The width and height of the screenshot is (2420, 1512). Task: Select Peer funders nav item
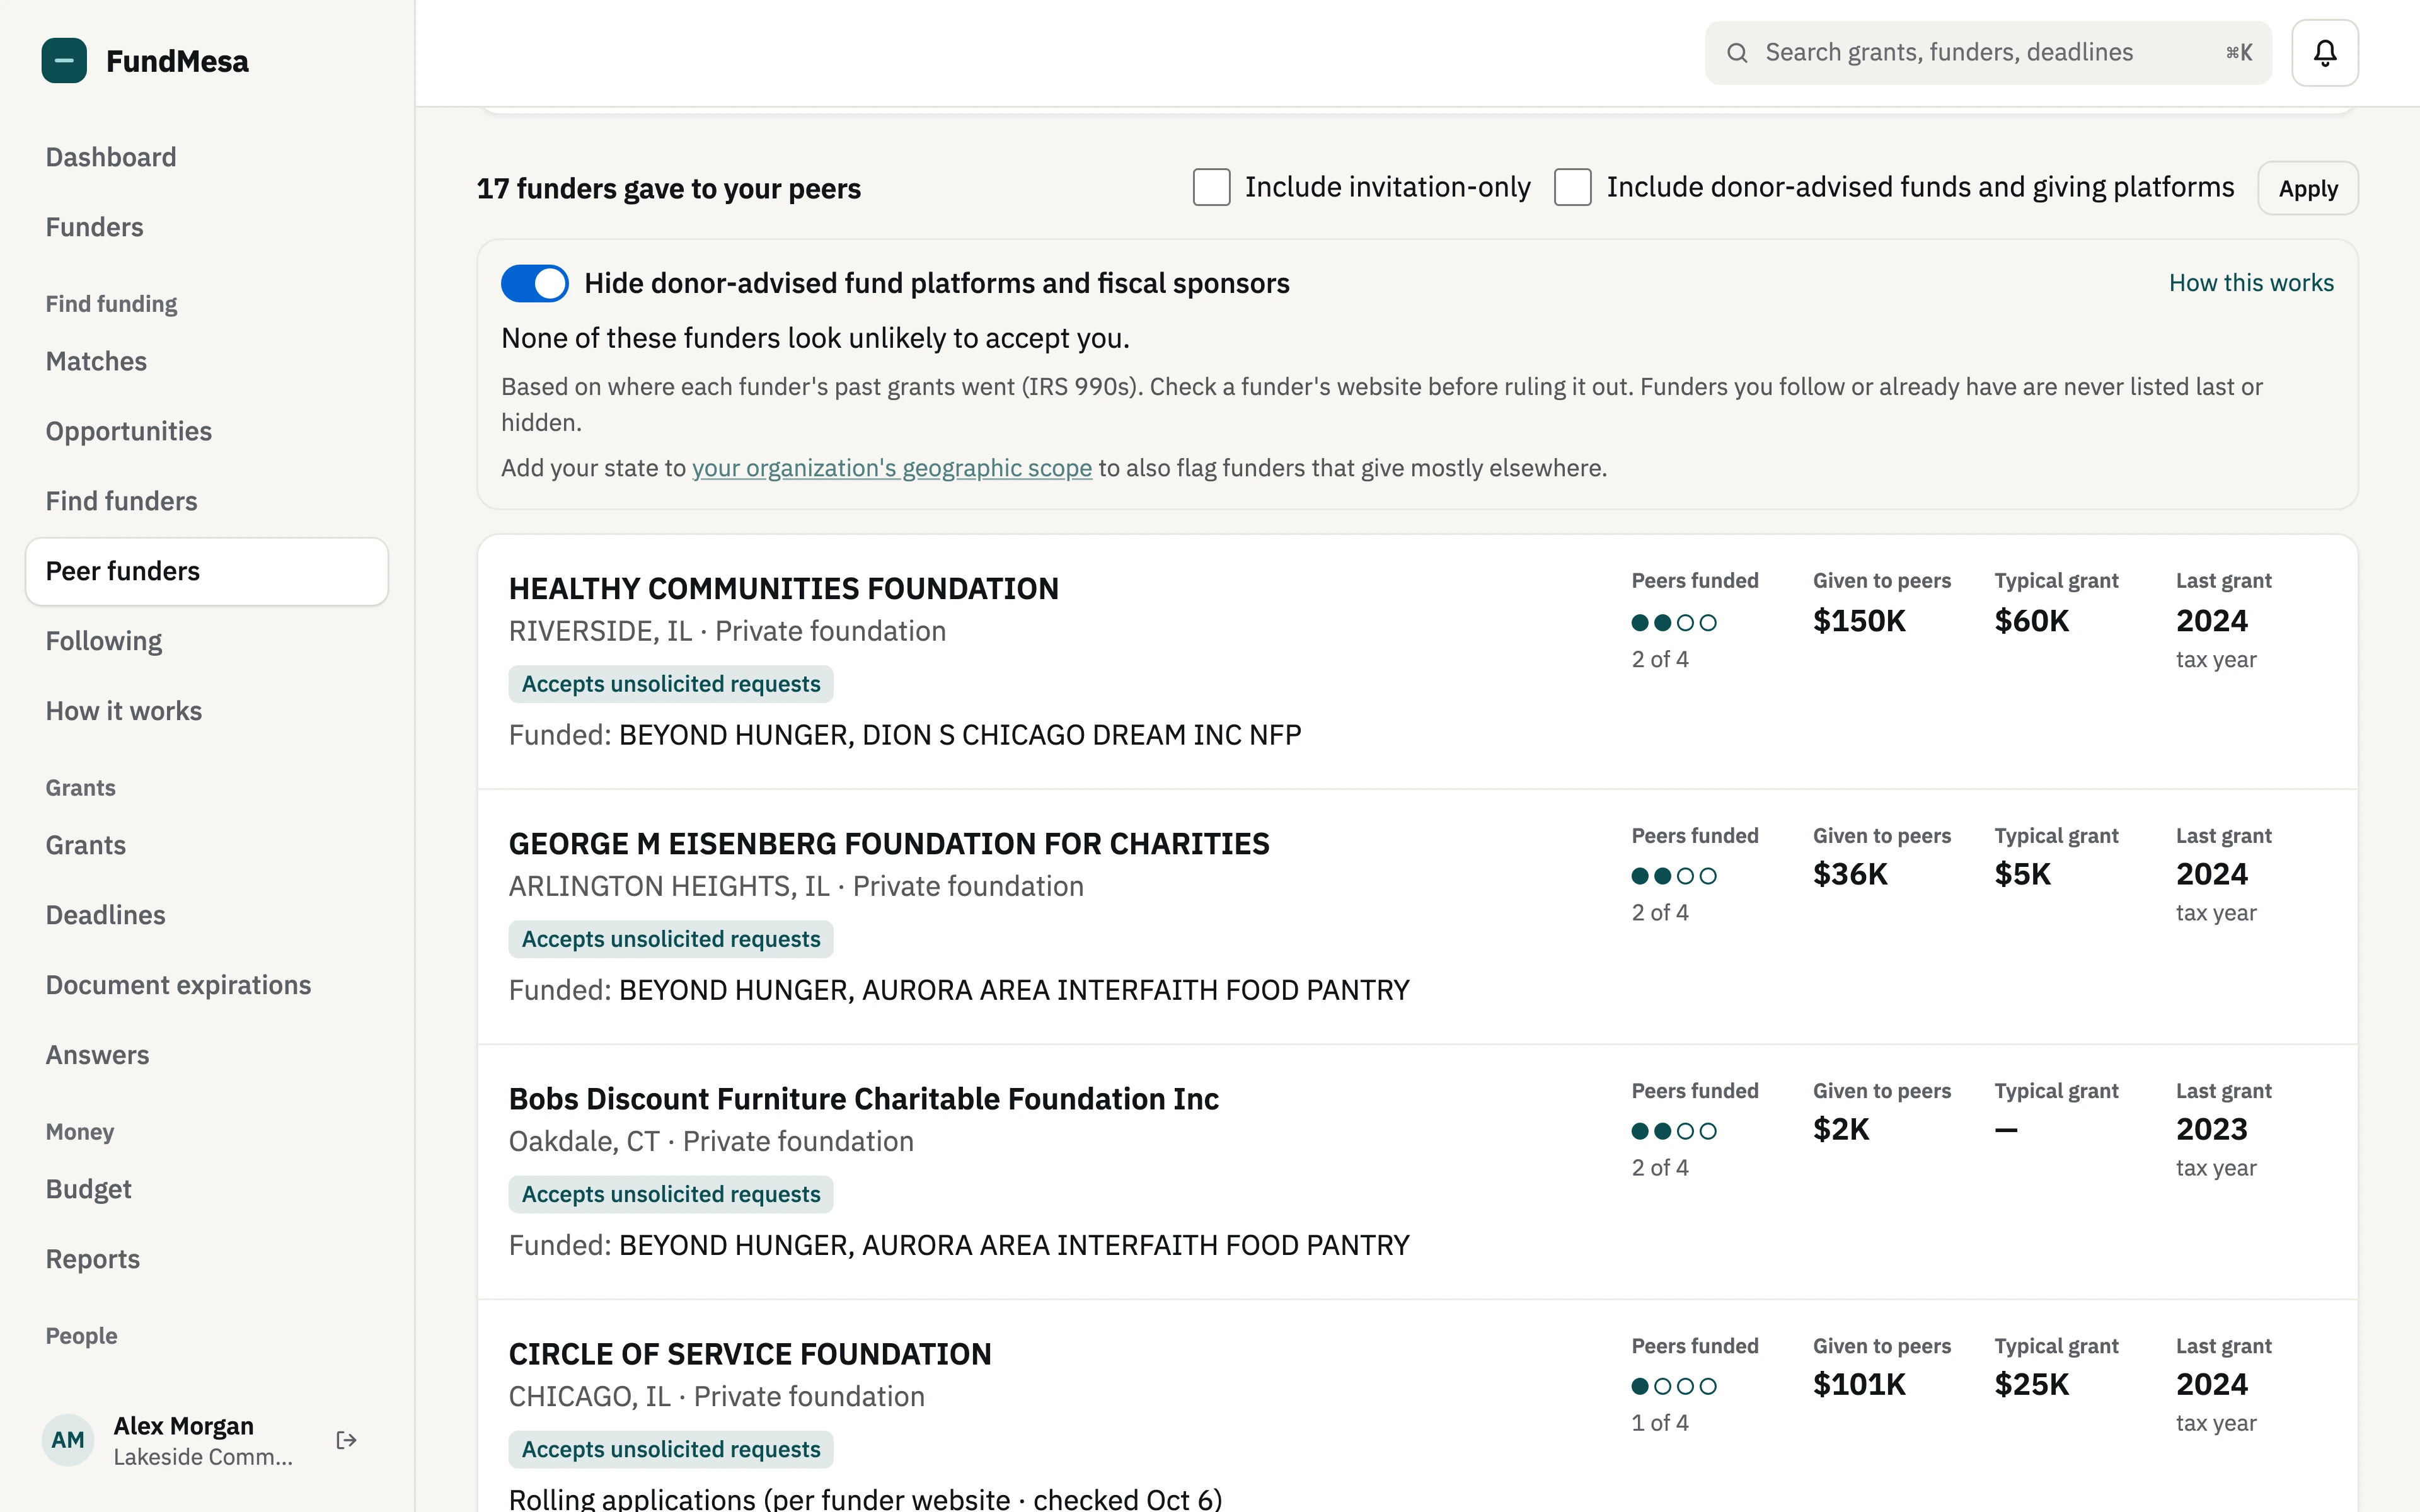tap(207, 571)
